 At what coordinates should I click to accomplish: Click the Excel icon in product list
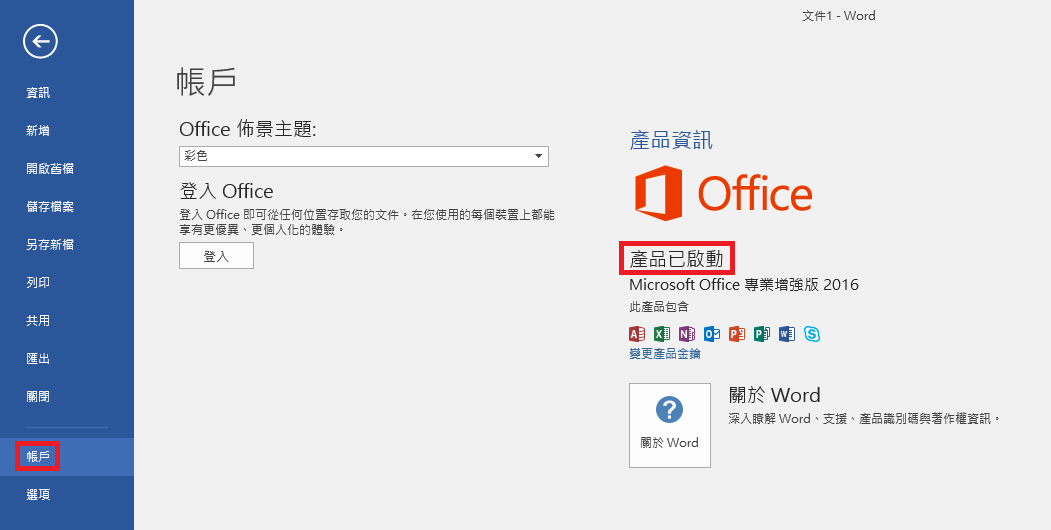pos(661,334)
